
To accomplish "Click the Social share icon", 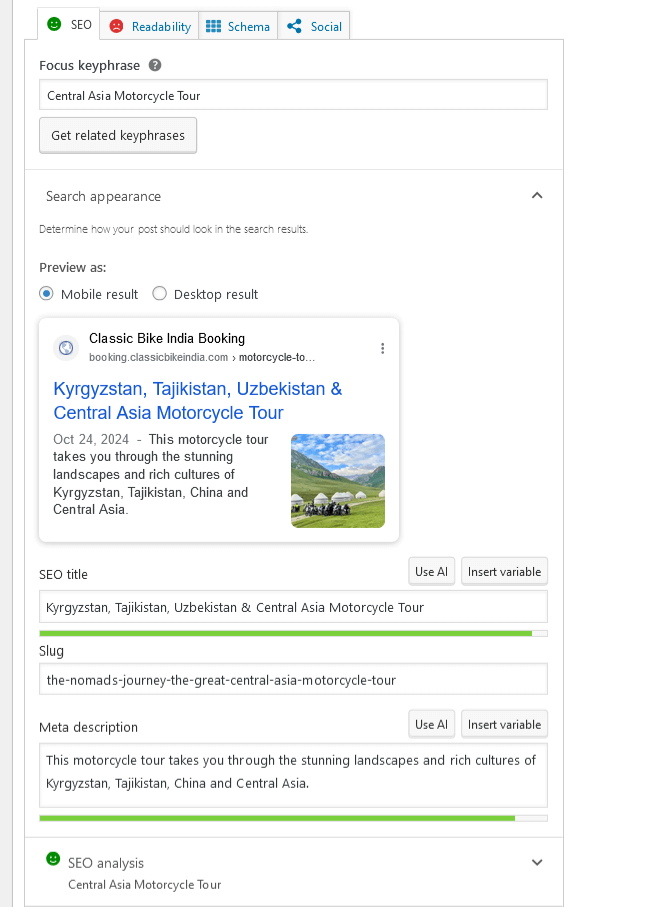I will tap(294, 27).
